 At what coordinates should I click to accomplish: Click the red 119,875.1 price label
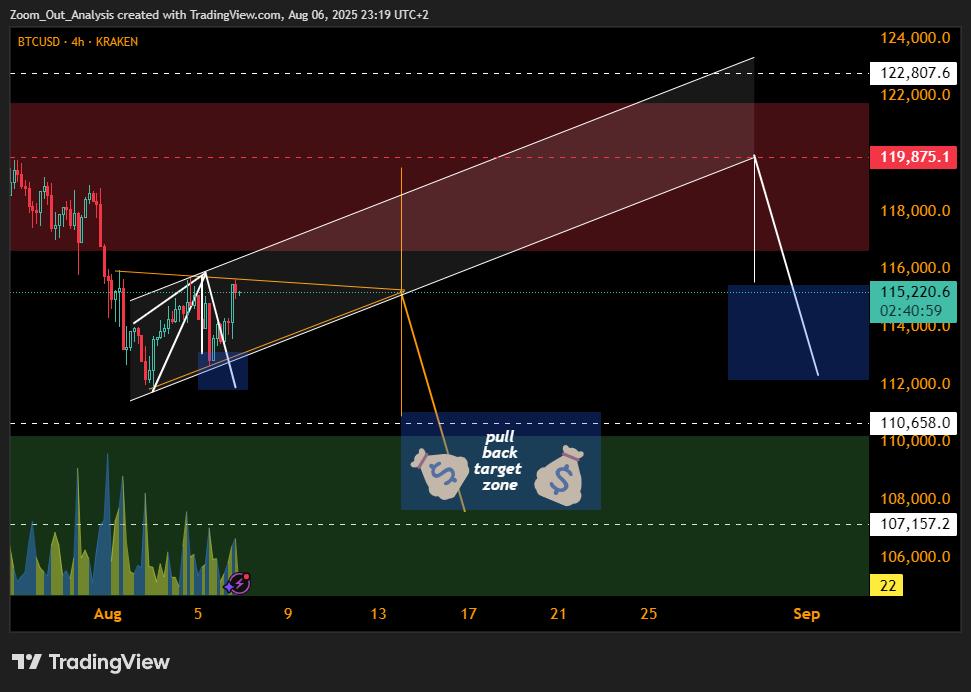913,157
